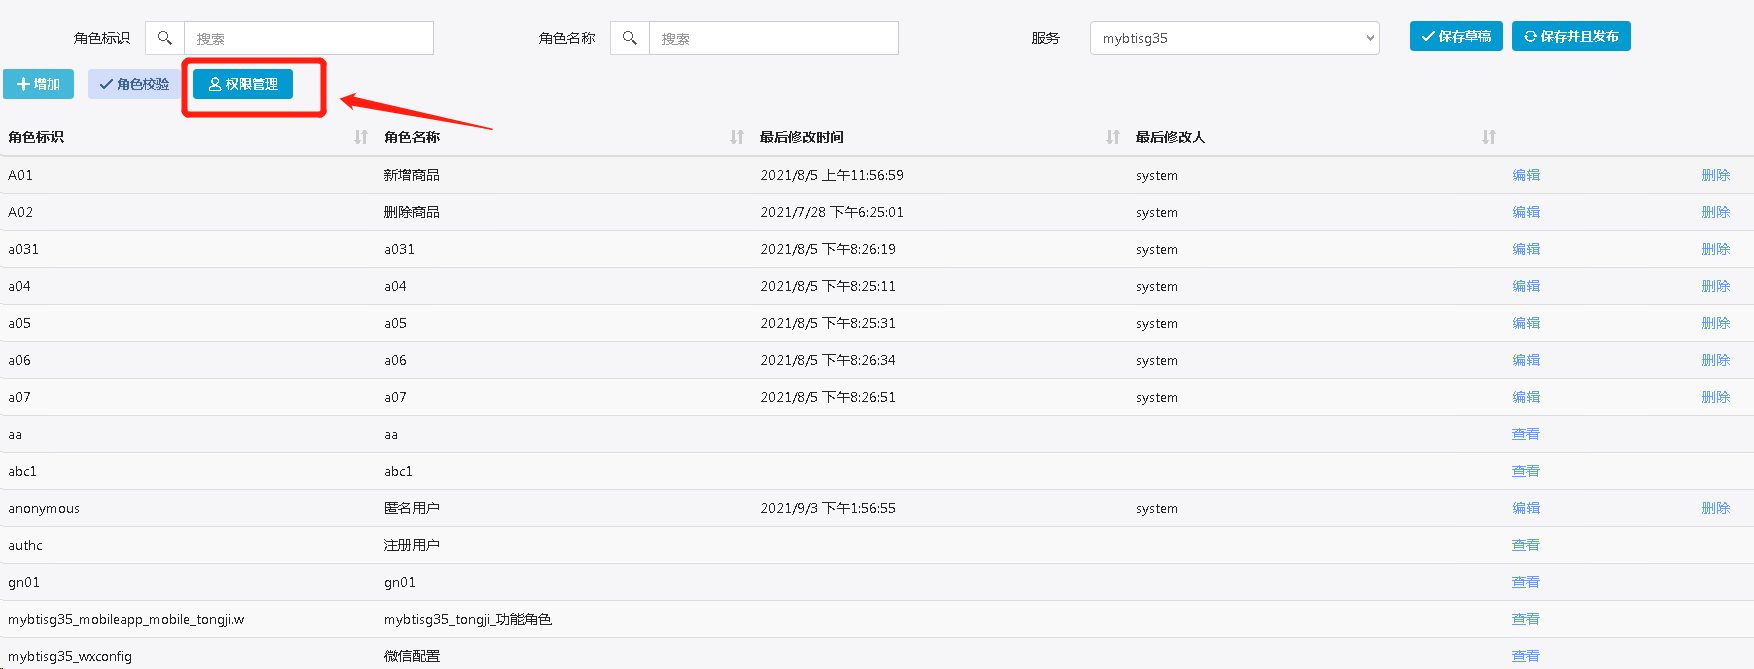1754x669 pixels.
Task: Click 增加 button with plus icon
Action: [x=39, y=84]
